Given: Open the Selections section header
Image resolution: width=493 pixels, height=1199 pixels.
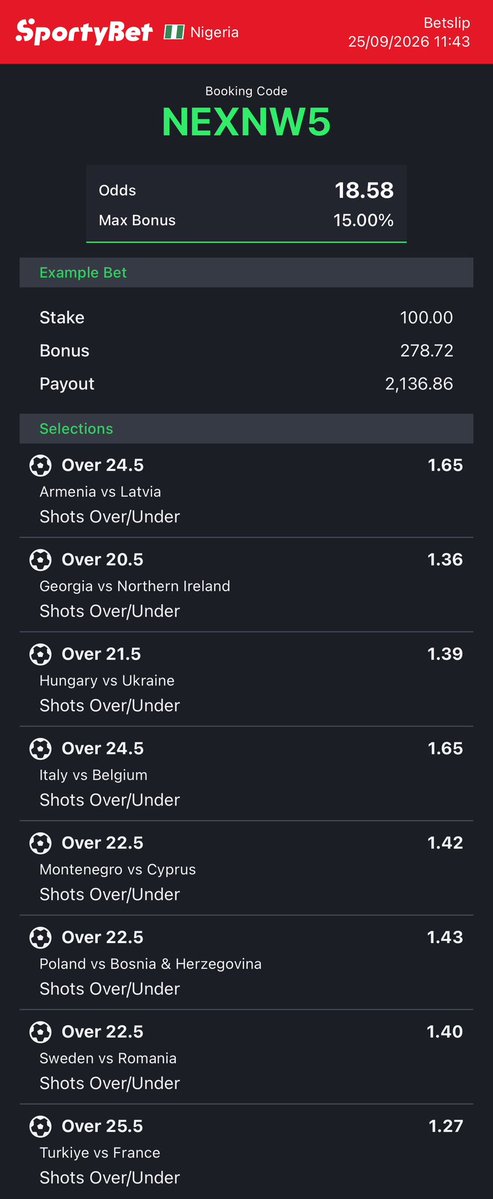Looking at the screenshot, I should [x=246, y=428].
